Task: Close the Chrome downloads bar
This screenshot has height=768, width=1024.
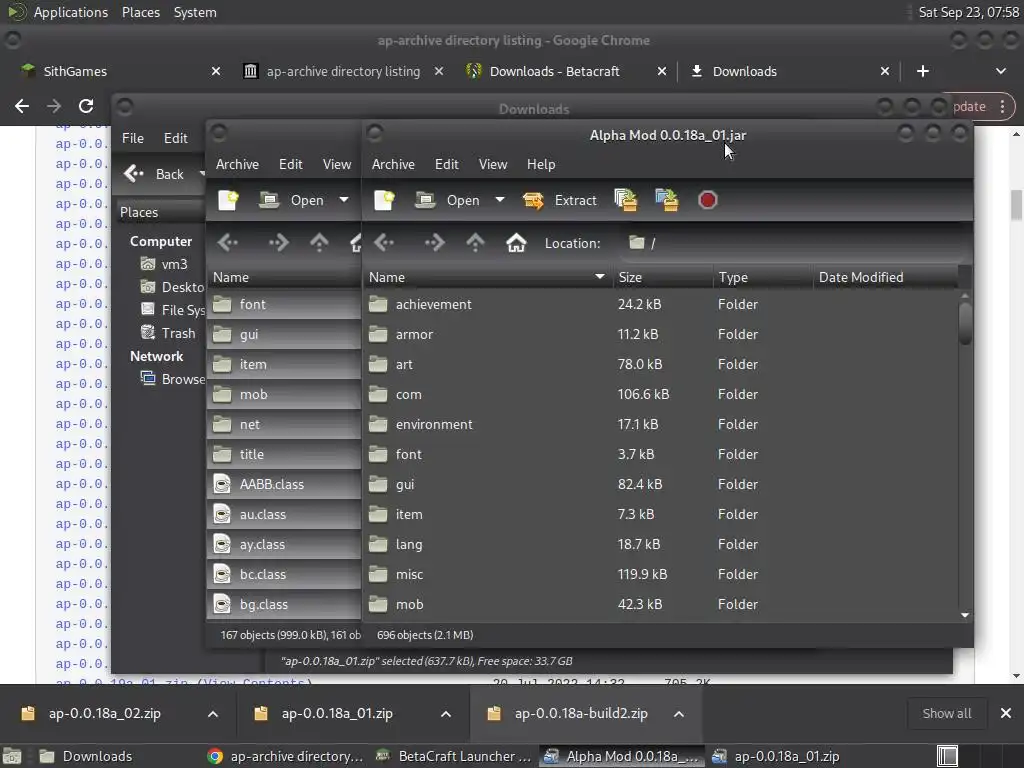Action: coord(1006,714)
